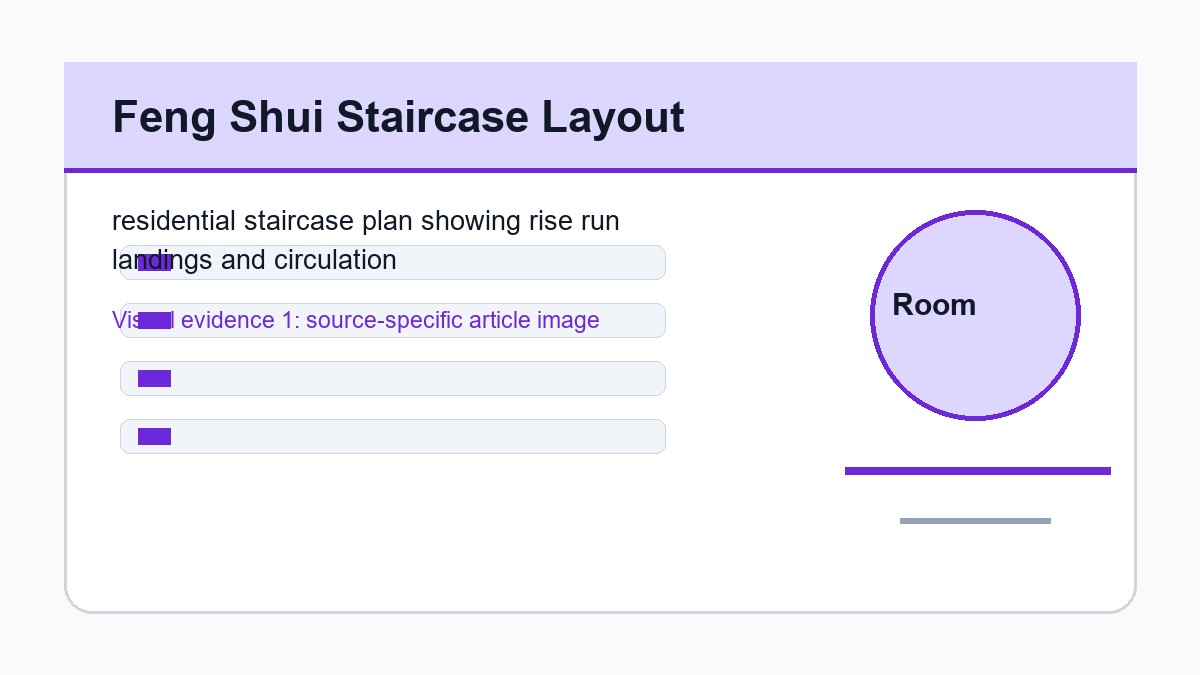The image size is (1200, 675).
Task: Click the thick purple bar below Room circle
Action: [978, 471]
